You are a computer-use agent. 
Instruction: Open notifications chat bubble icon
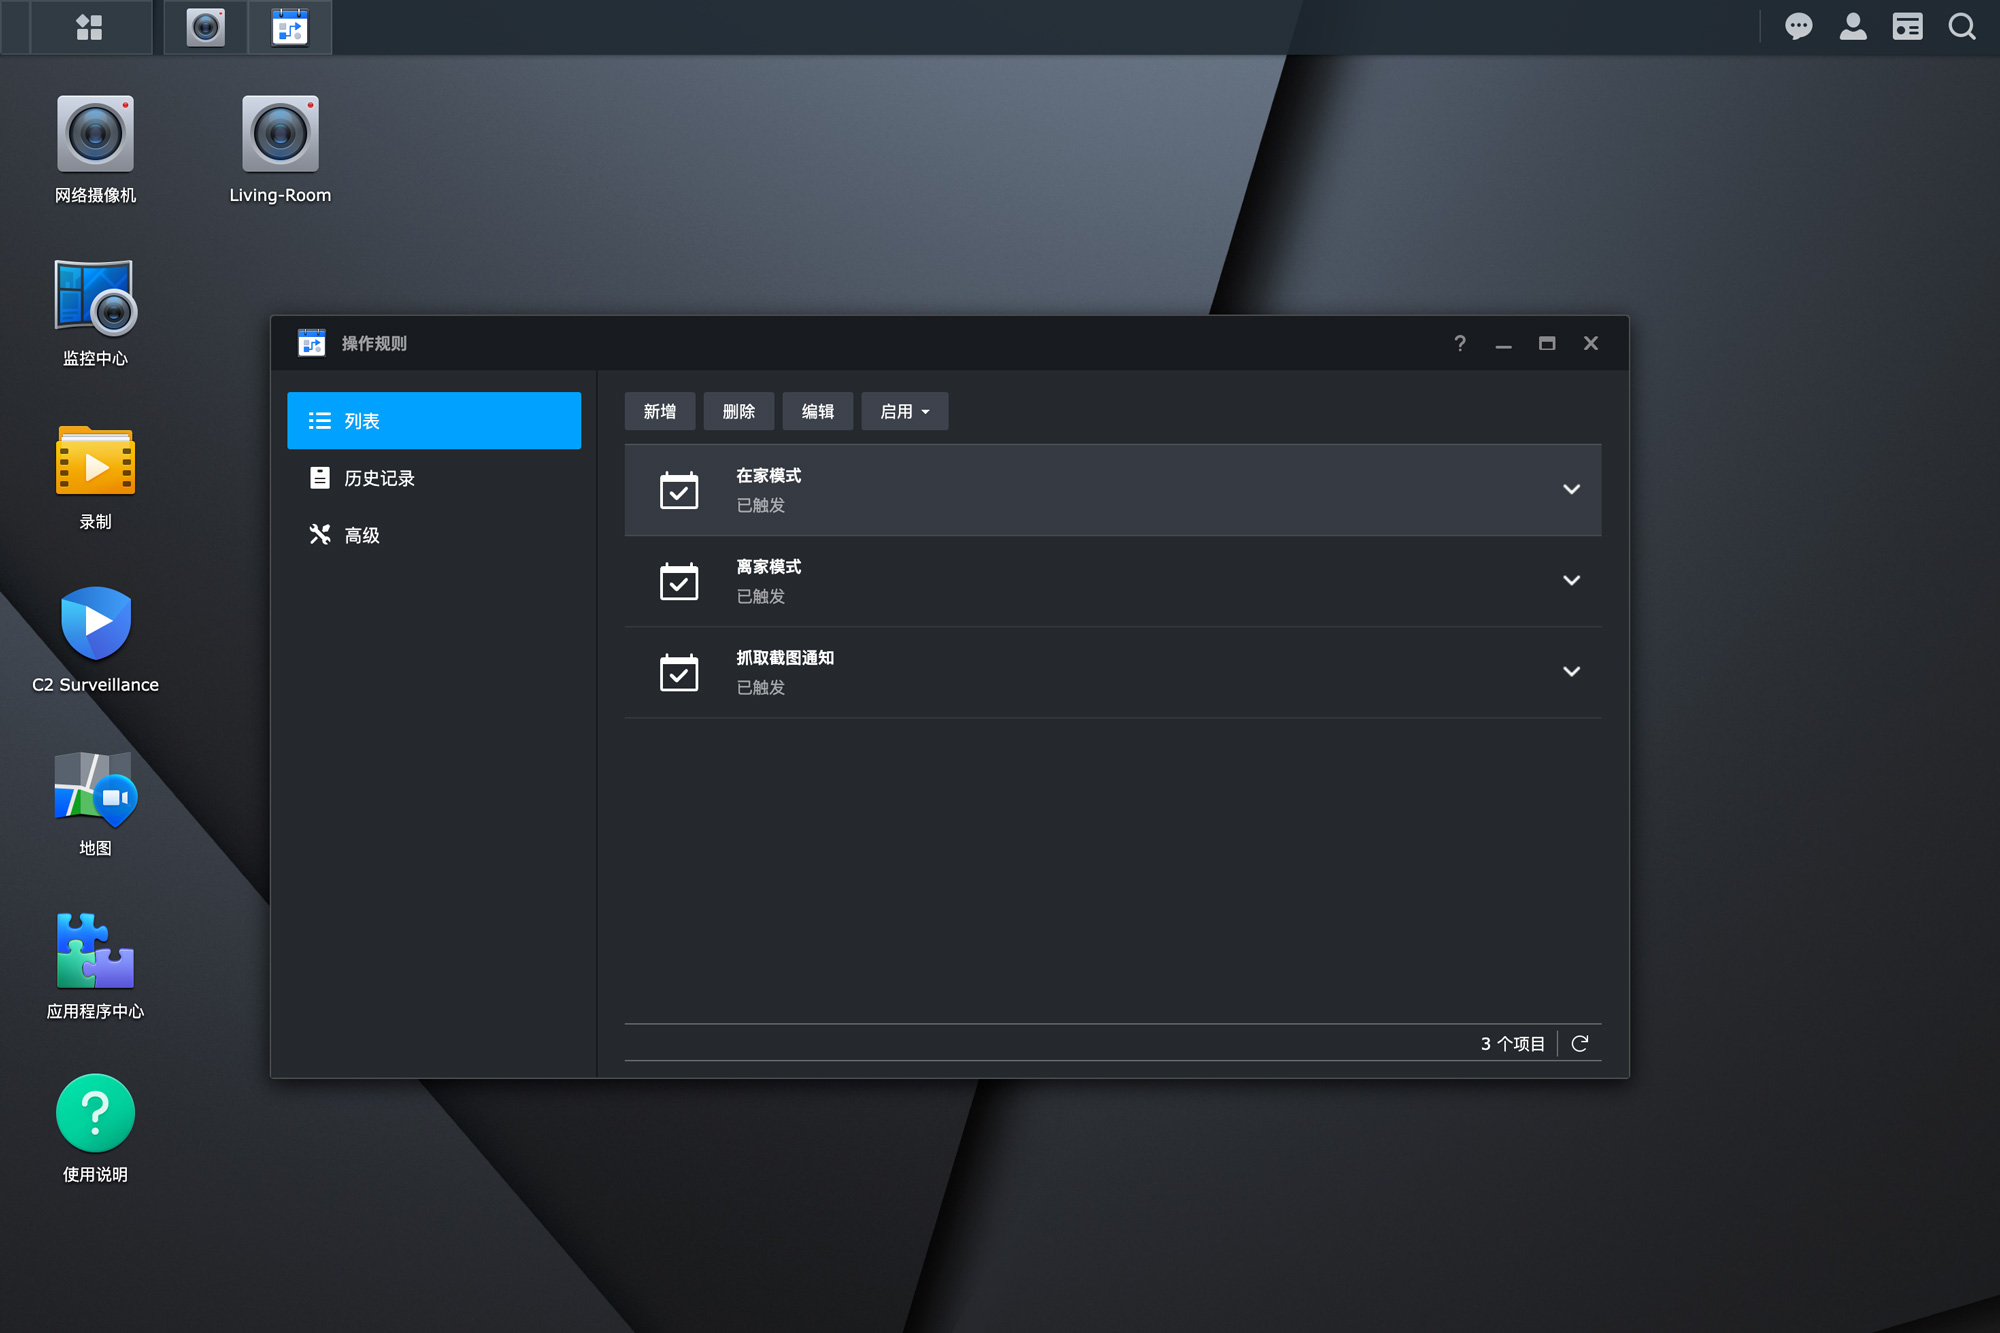click(1798, 26)
